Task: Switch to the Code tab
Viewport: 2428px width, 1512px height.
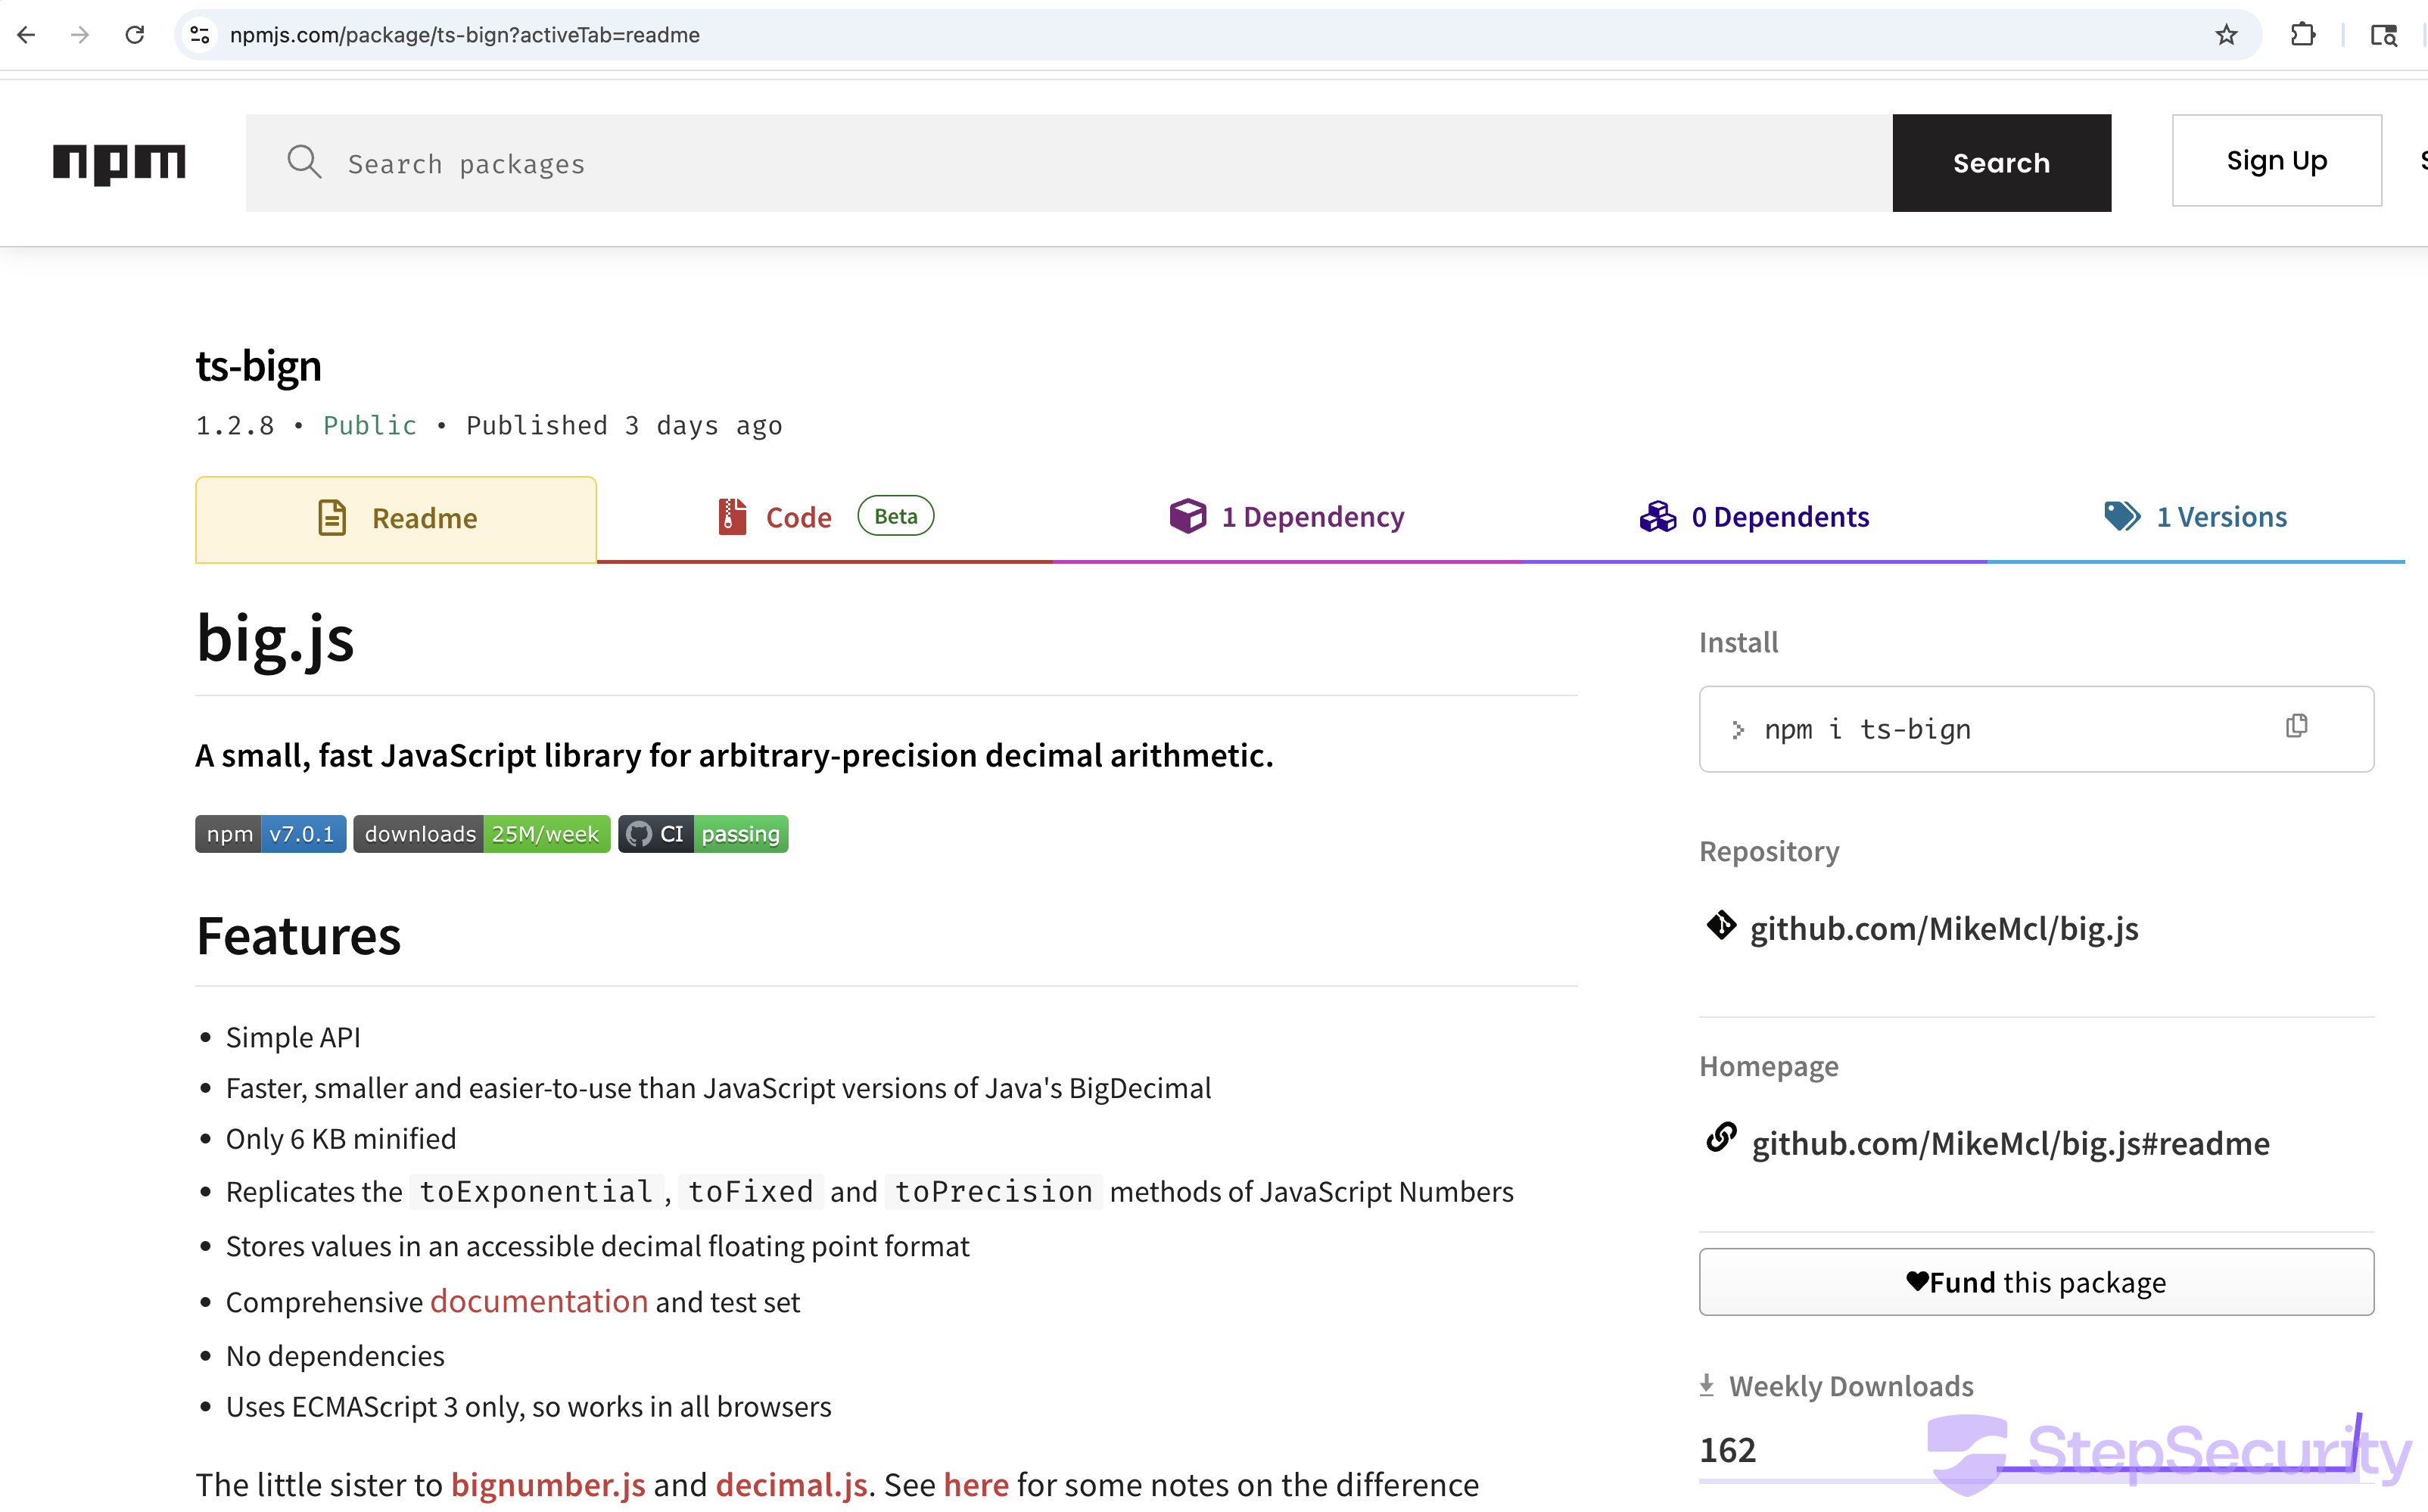Action: click(798, 518)
